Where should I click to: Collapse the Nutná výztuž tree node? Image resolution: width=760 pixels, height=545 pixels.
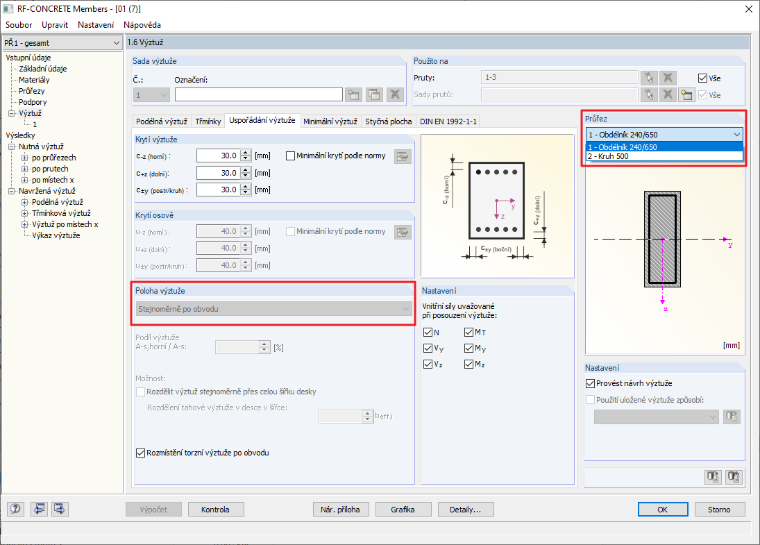coord(12,146)
